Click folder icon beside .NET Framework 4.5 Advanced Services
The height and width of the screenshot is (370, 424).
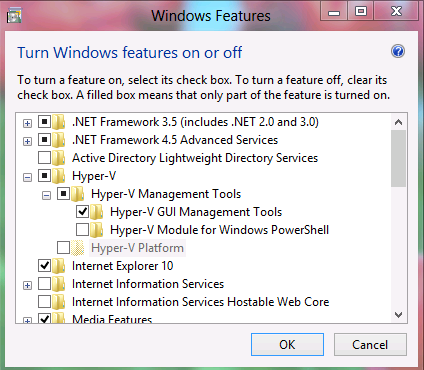tap(59, 140)
